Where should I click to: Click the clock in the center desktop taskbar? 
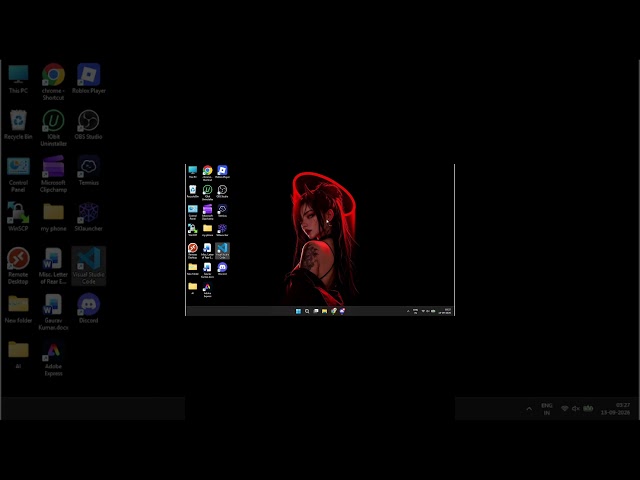point(445,311)
